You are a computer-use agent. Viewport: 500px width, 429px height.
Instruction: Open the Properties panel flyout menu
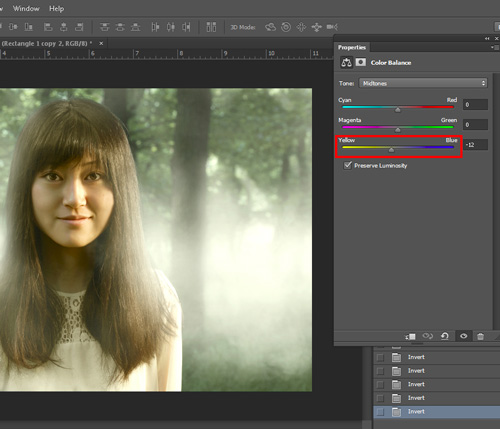pos(495,48)
